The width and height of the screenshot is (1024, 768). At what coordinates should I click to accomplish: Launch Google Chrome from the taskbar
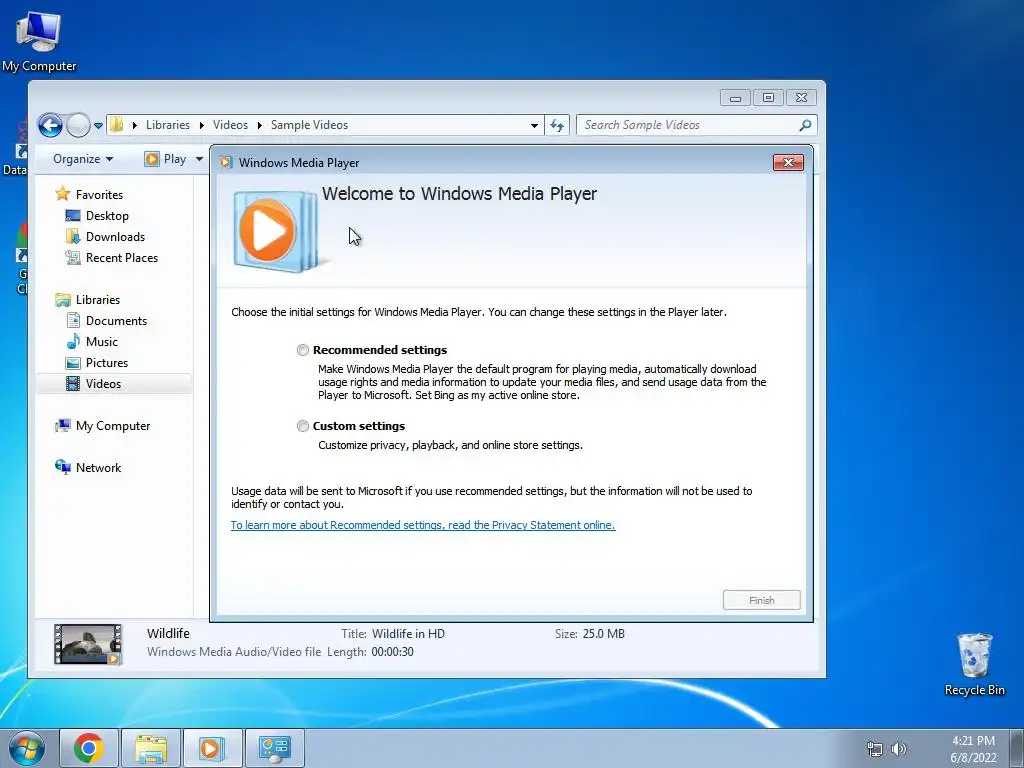point(89,748)
